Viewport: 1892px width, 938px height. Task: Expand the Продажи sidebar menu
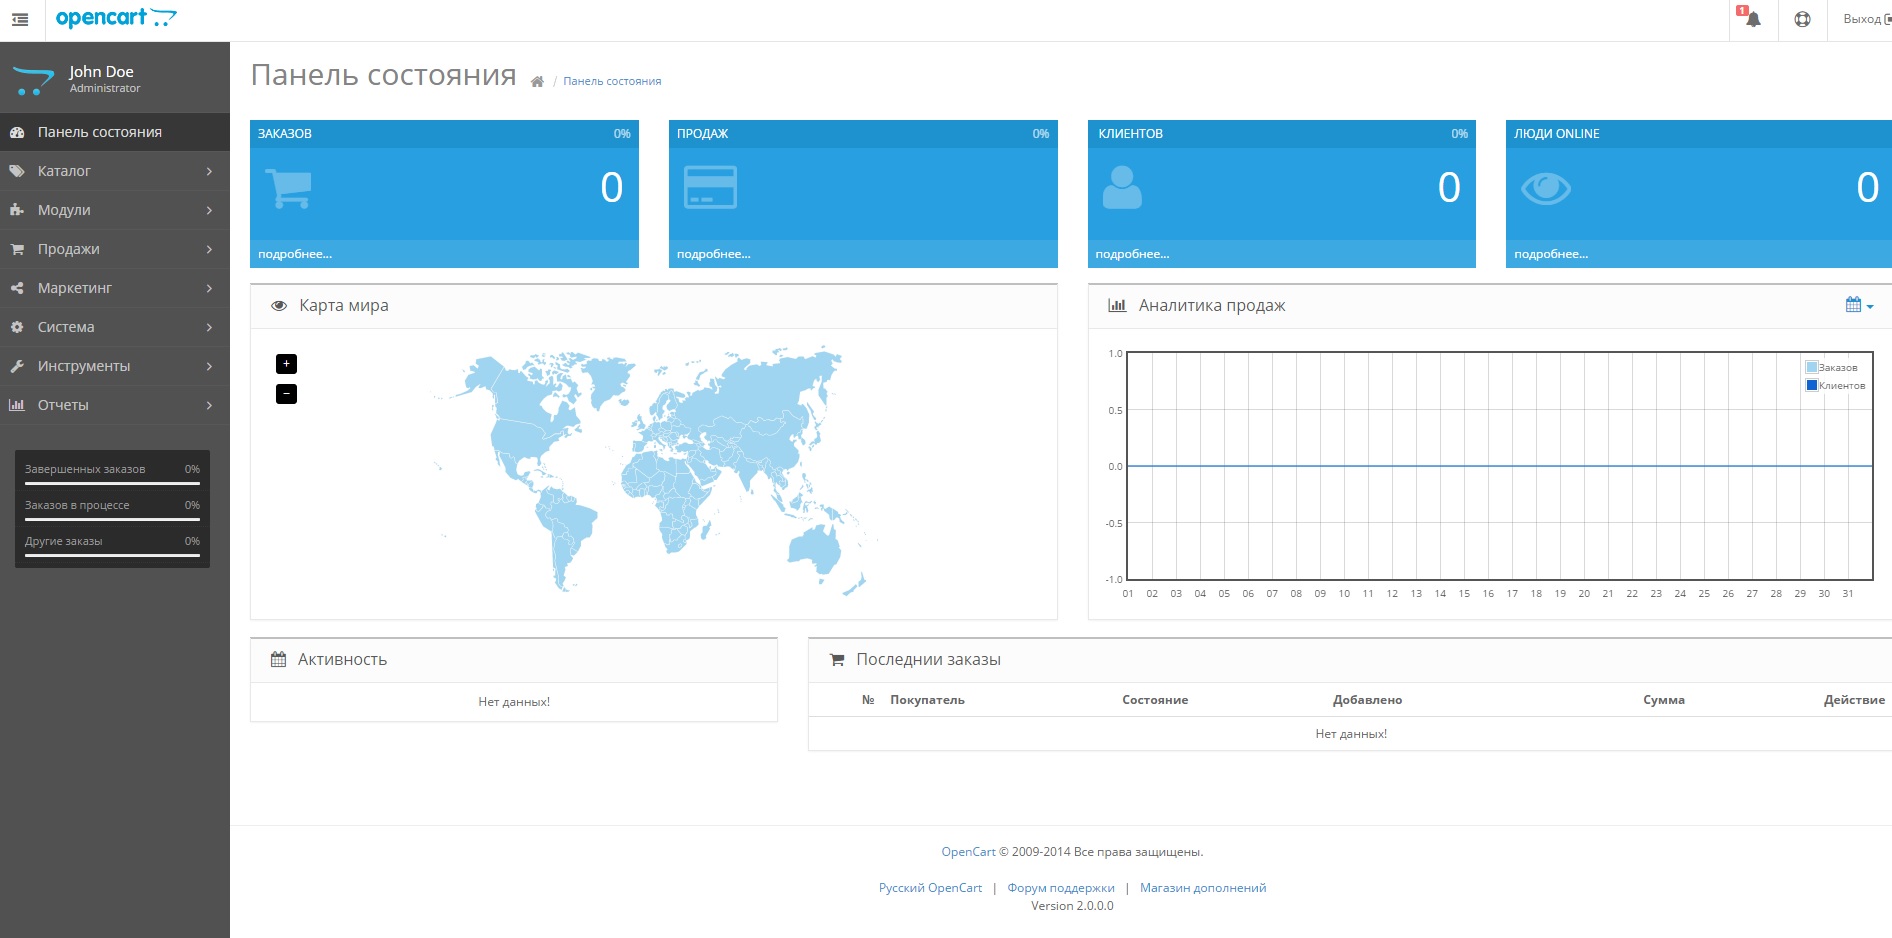(x=115, y=249)
